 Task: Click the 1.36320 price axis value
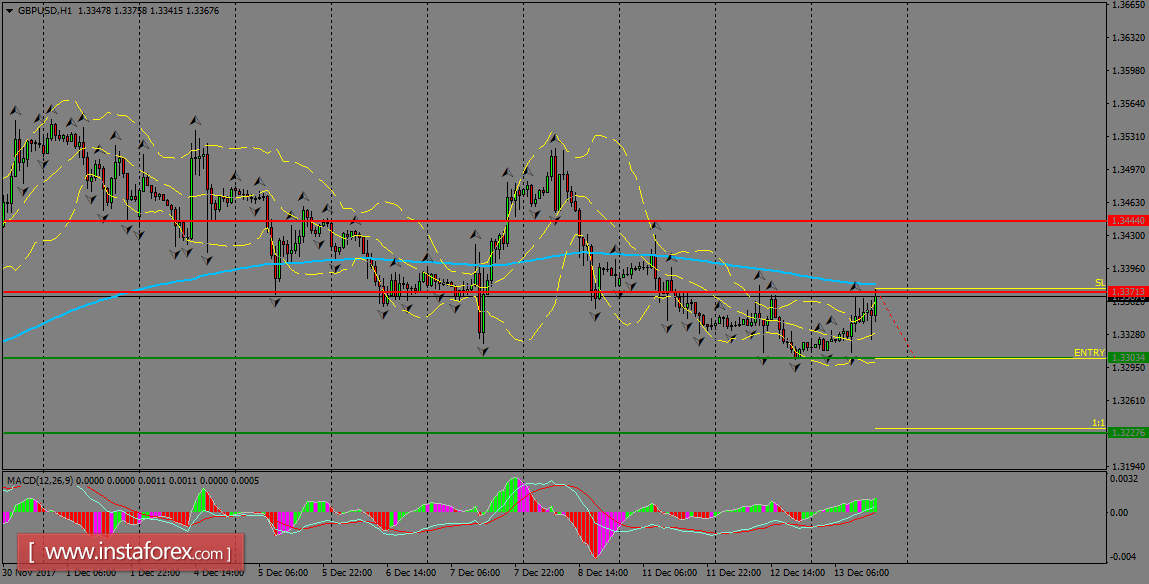[x=1128, y=37]
